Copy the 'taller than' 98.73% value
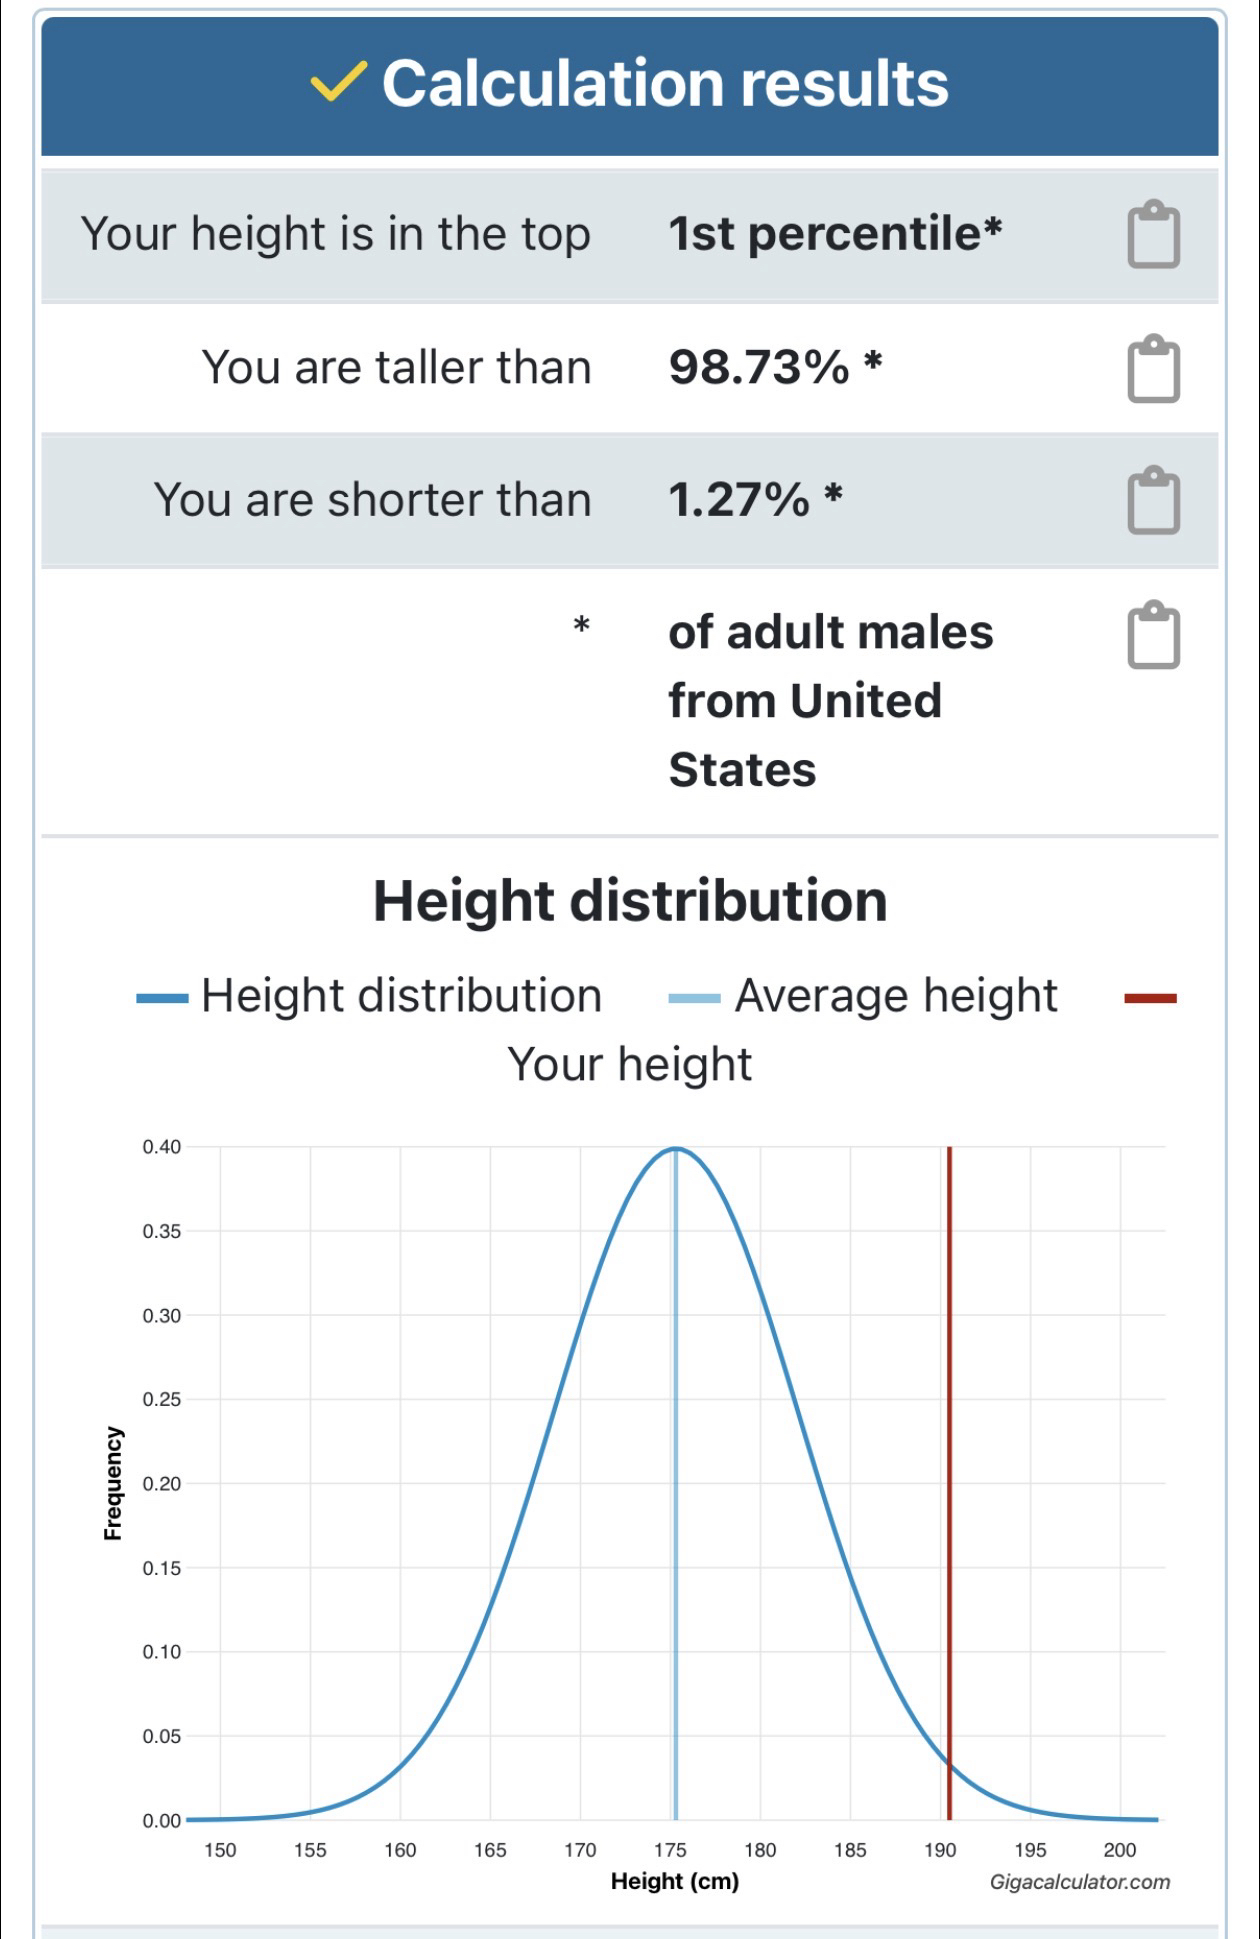This screenshot has height=1939, width=1260. click(1153, 369)
